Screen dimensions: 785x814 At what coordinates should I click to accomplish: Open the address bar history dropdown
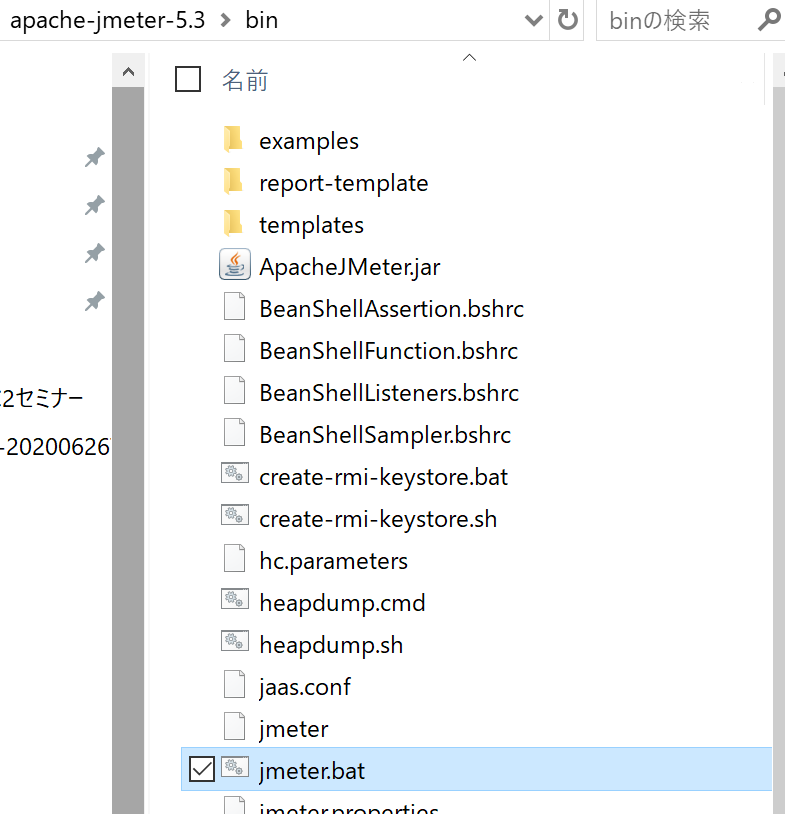(534, 21)
